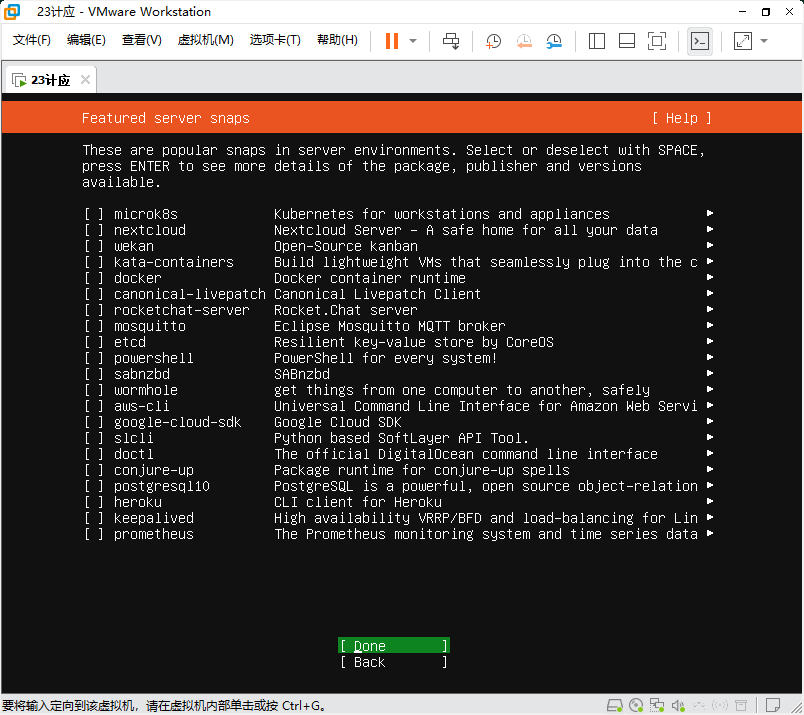Click the 'Google Cloud SDK' description

point(337,422)
